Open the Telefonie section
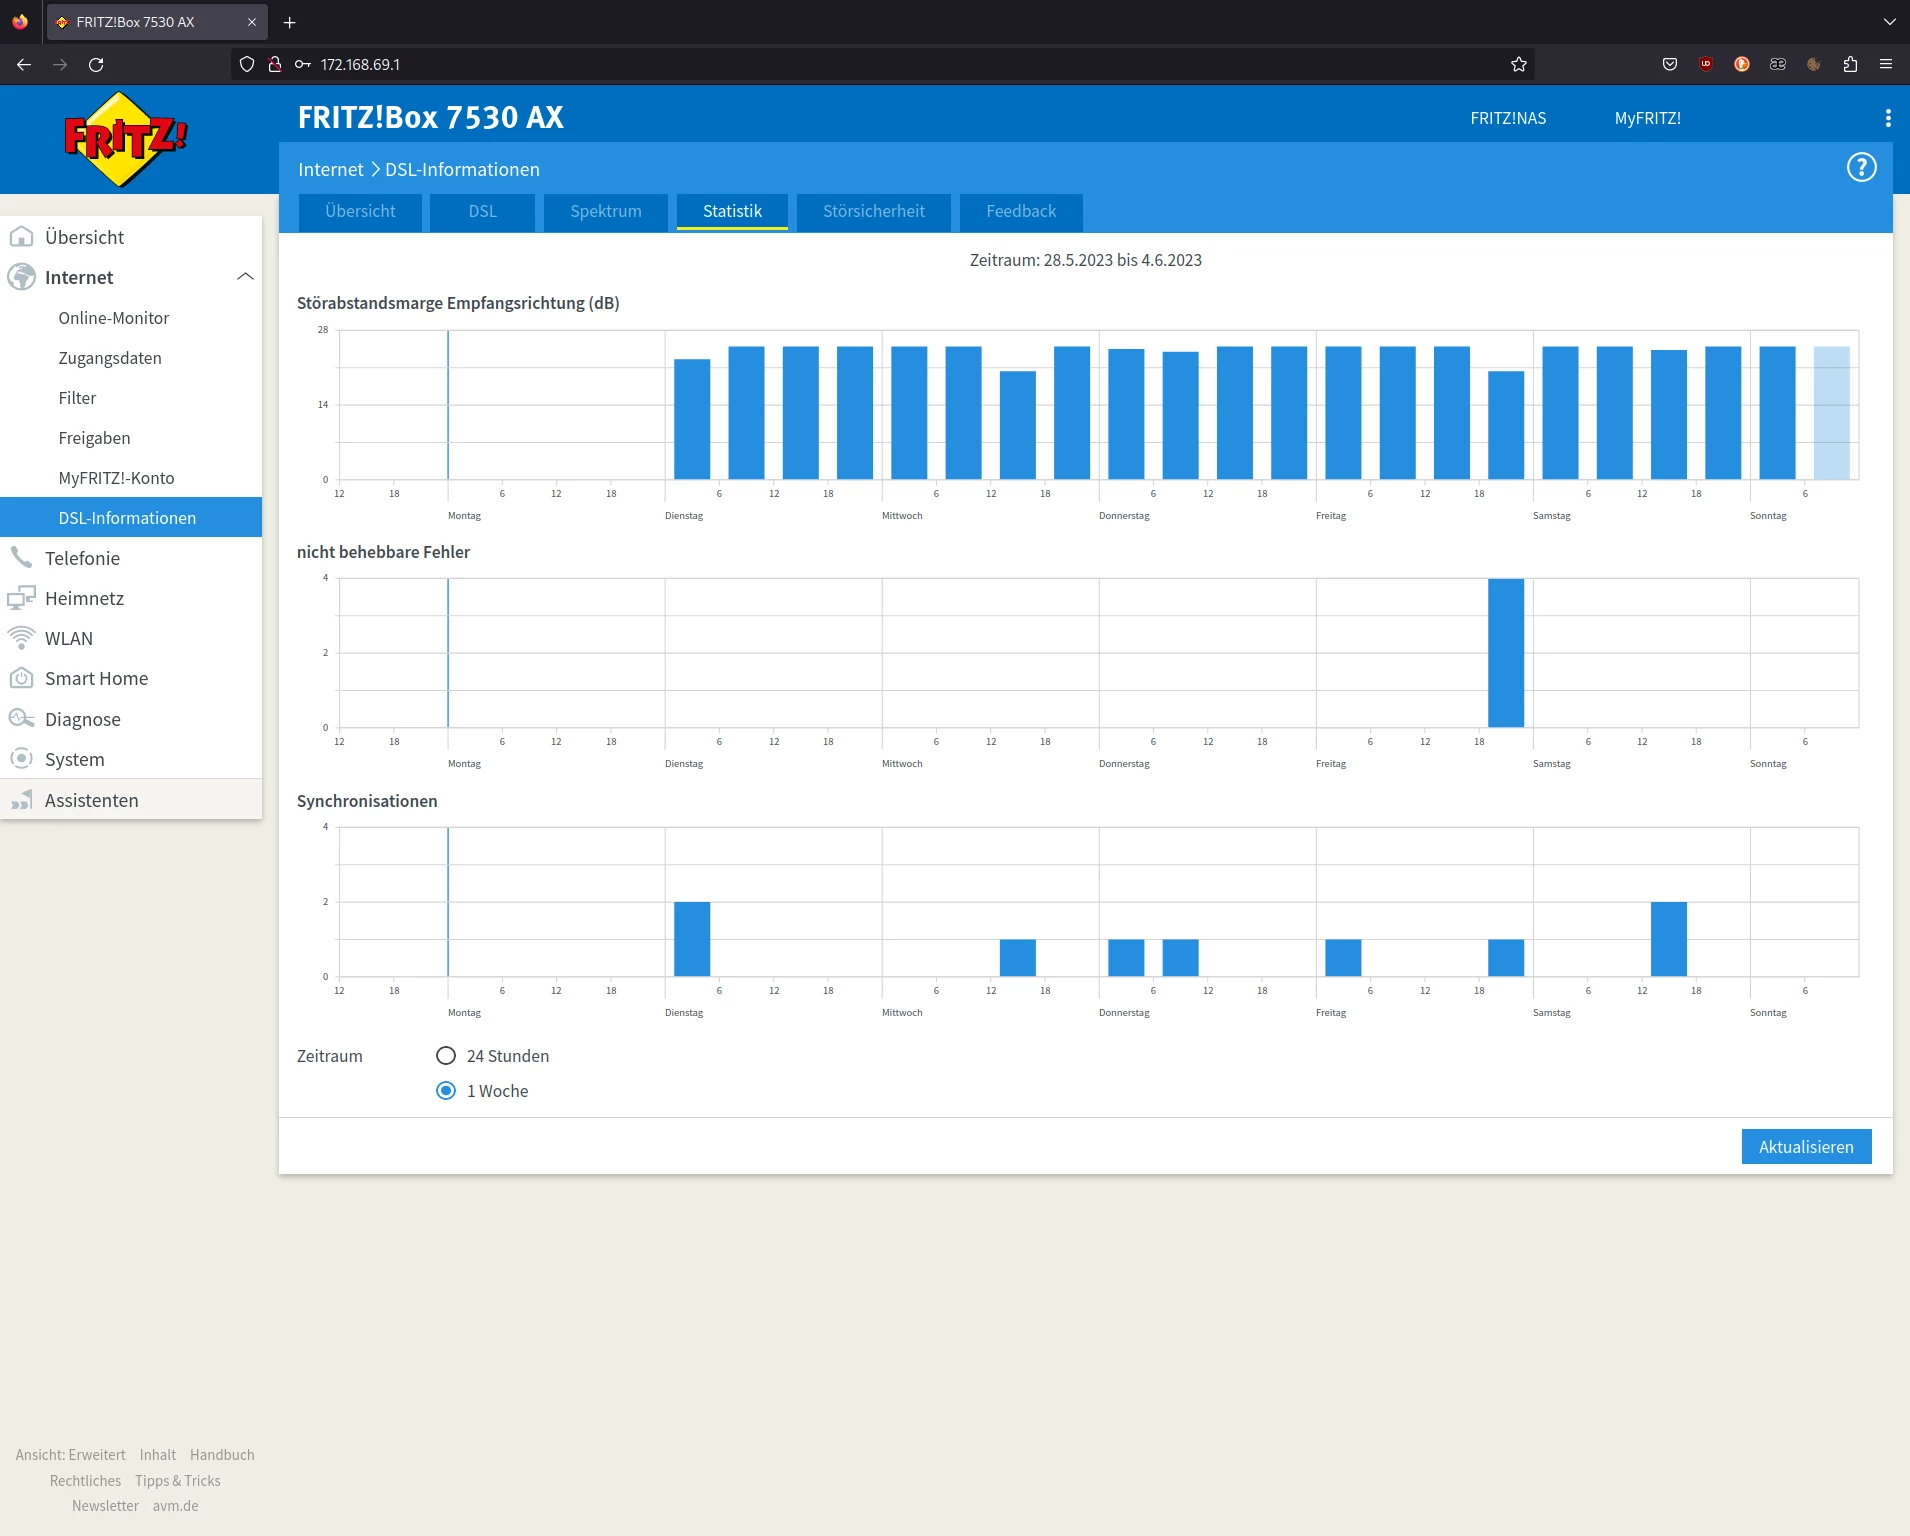 (82, 558)
